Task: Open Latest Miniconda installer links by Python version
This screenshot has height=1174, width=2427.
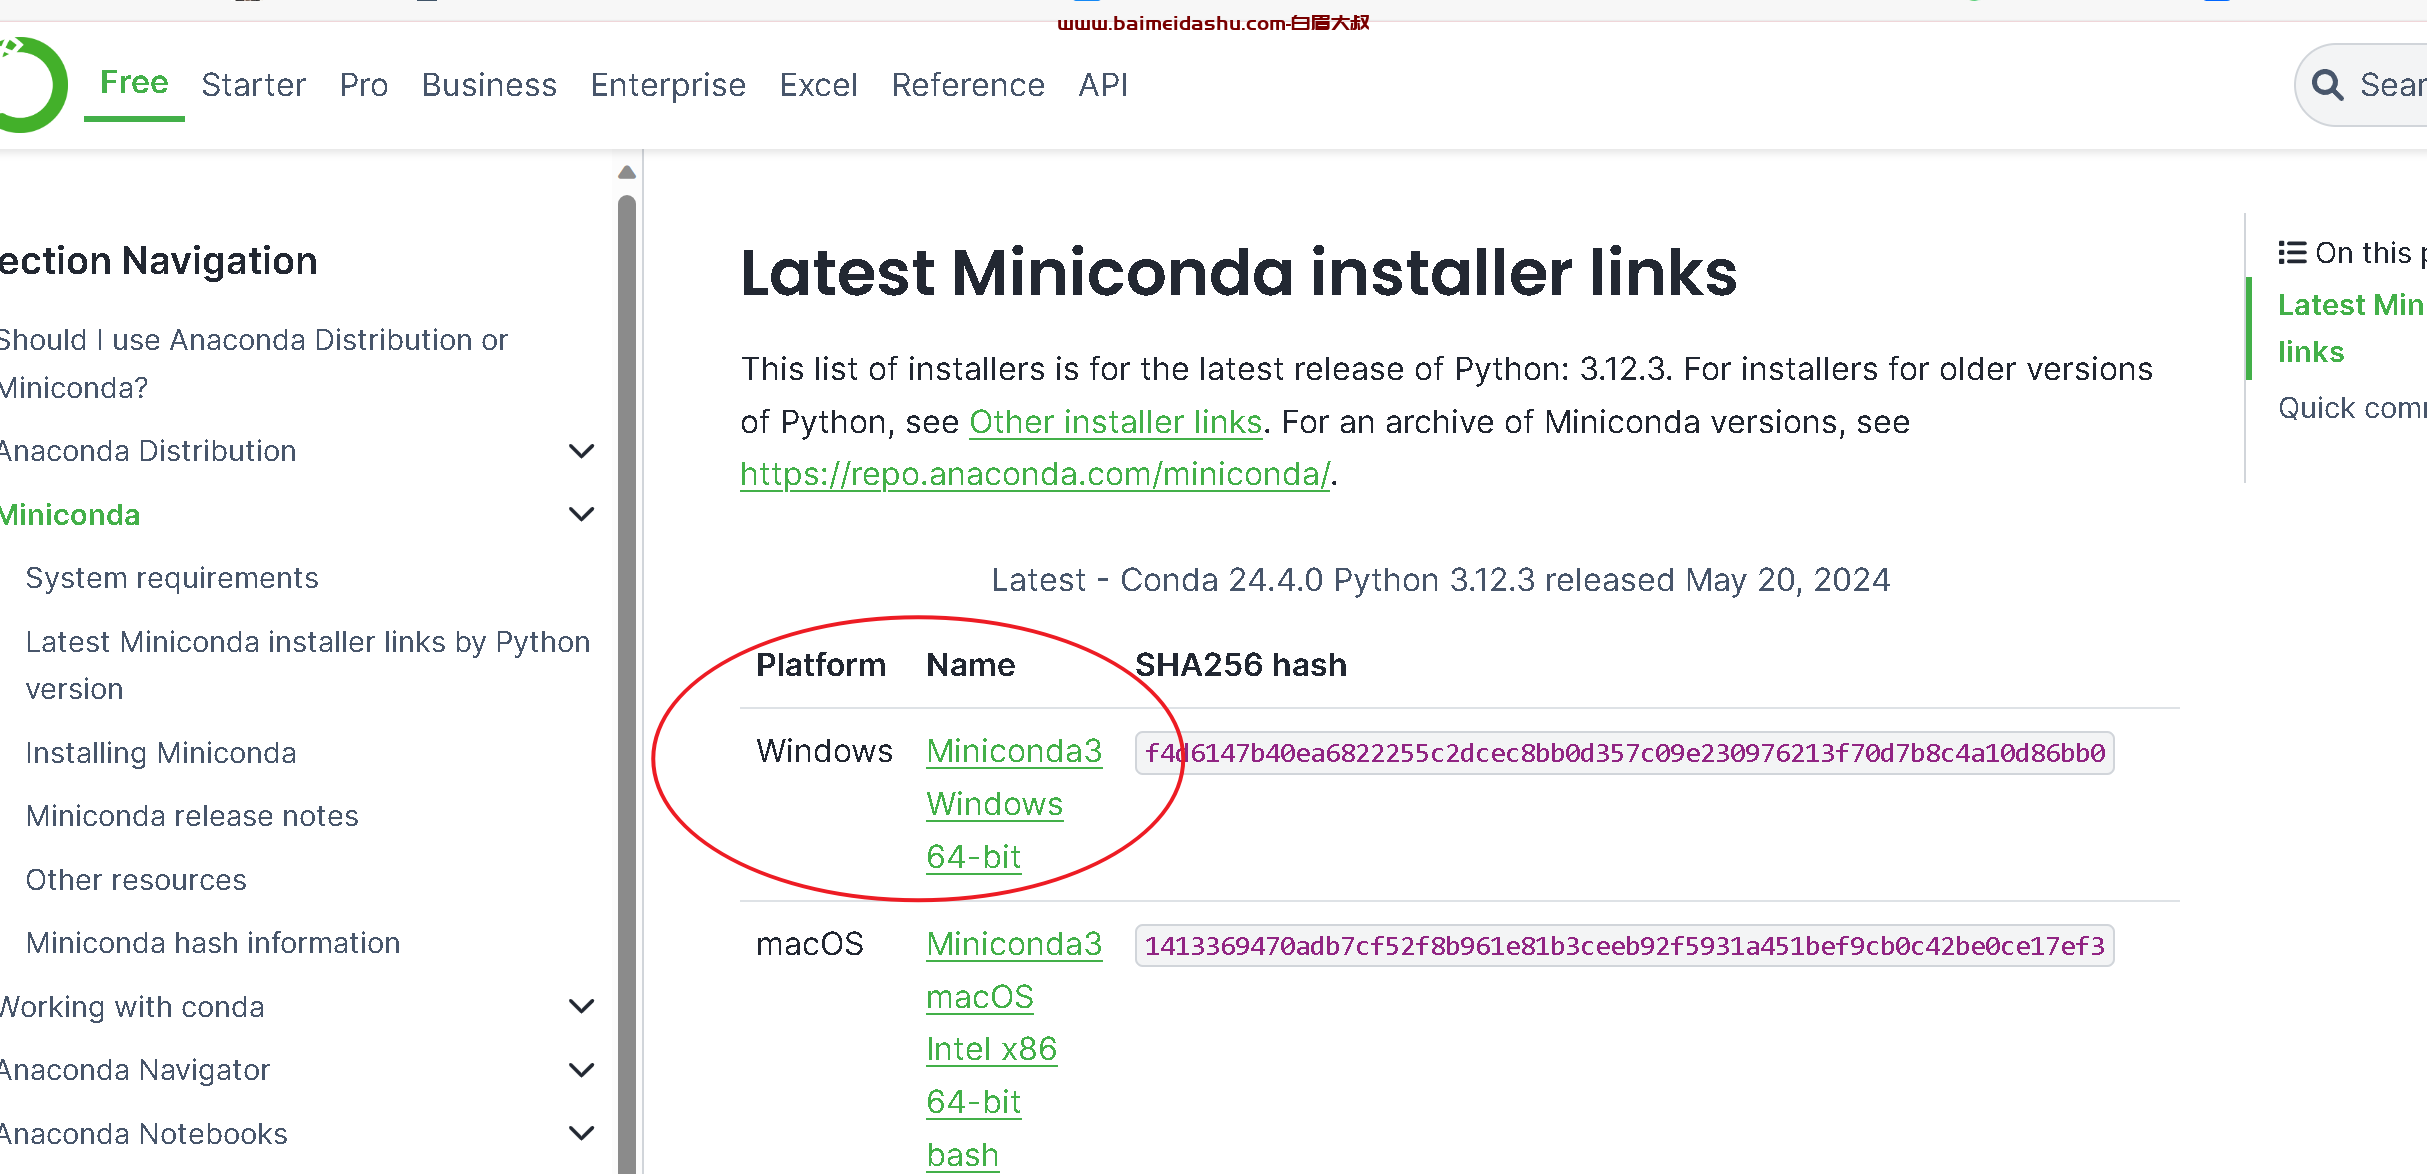Action: pos(308,665)
